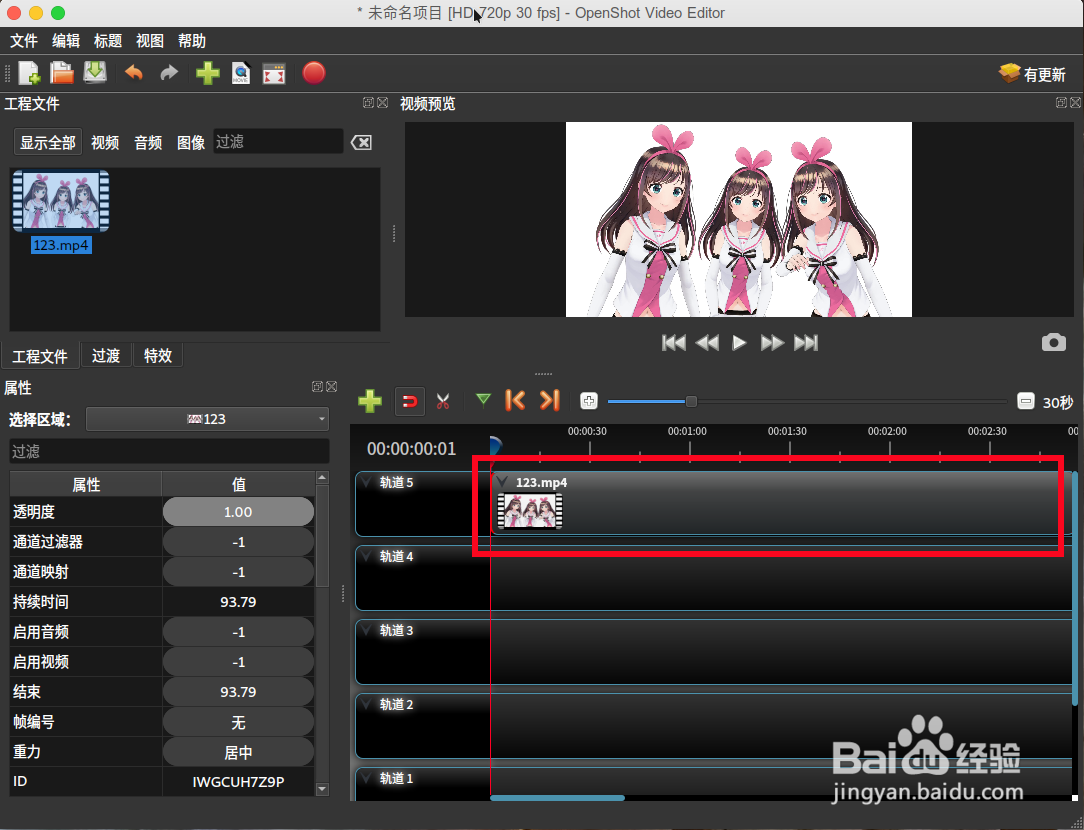Jump to start of the video

coord(673,343)
